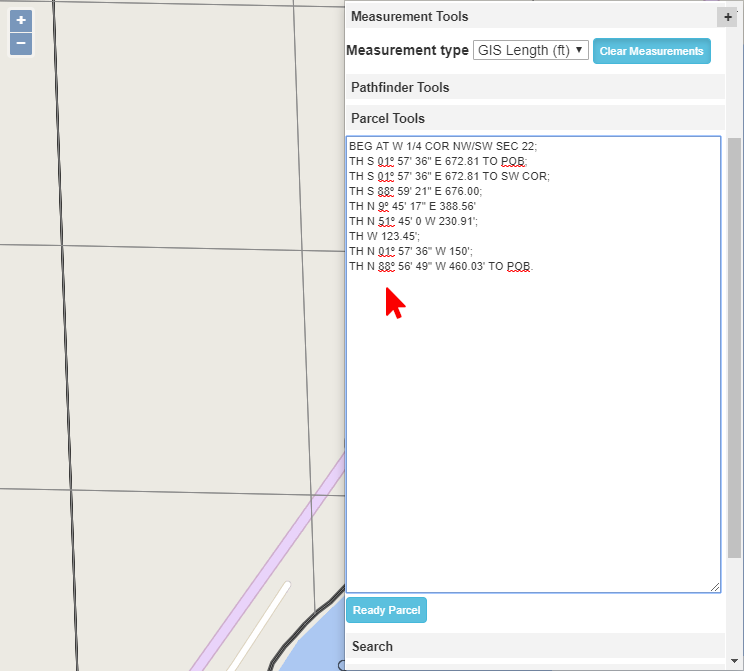Open the Measurement type dropdown
Screen dimensions: 744x671
(x=530, y=50)
